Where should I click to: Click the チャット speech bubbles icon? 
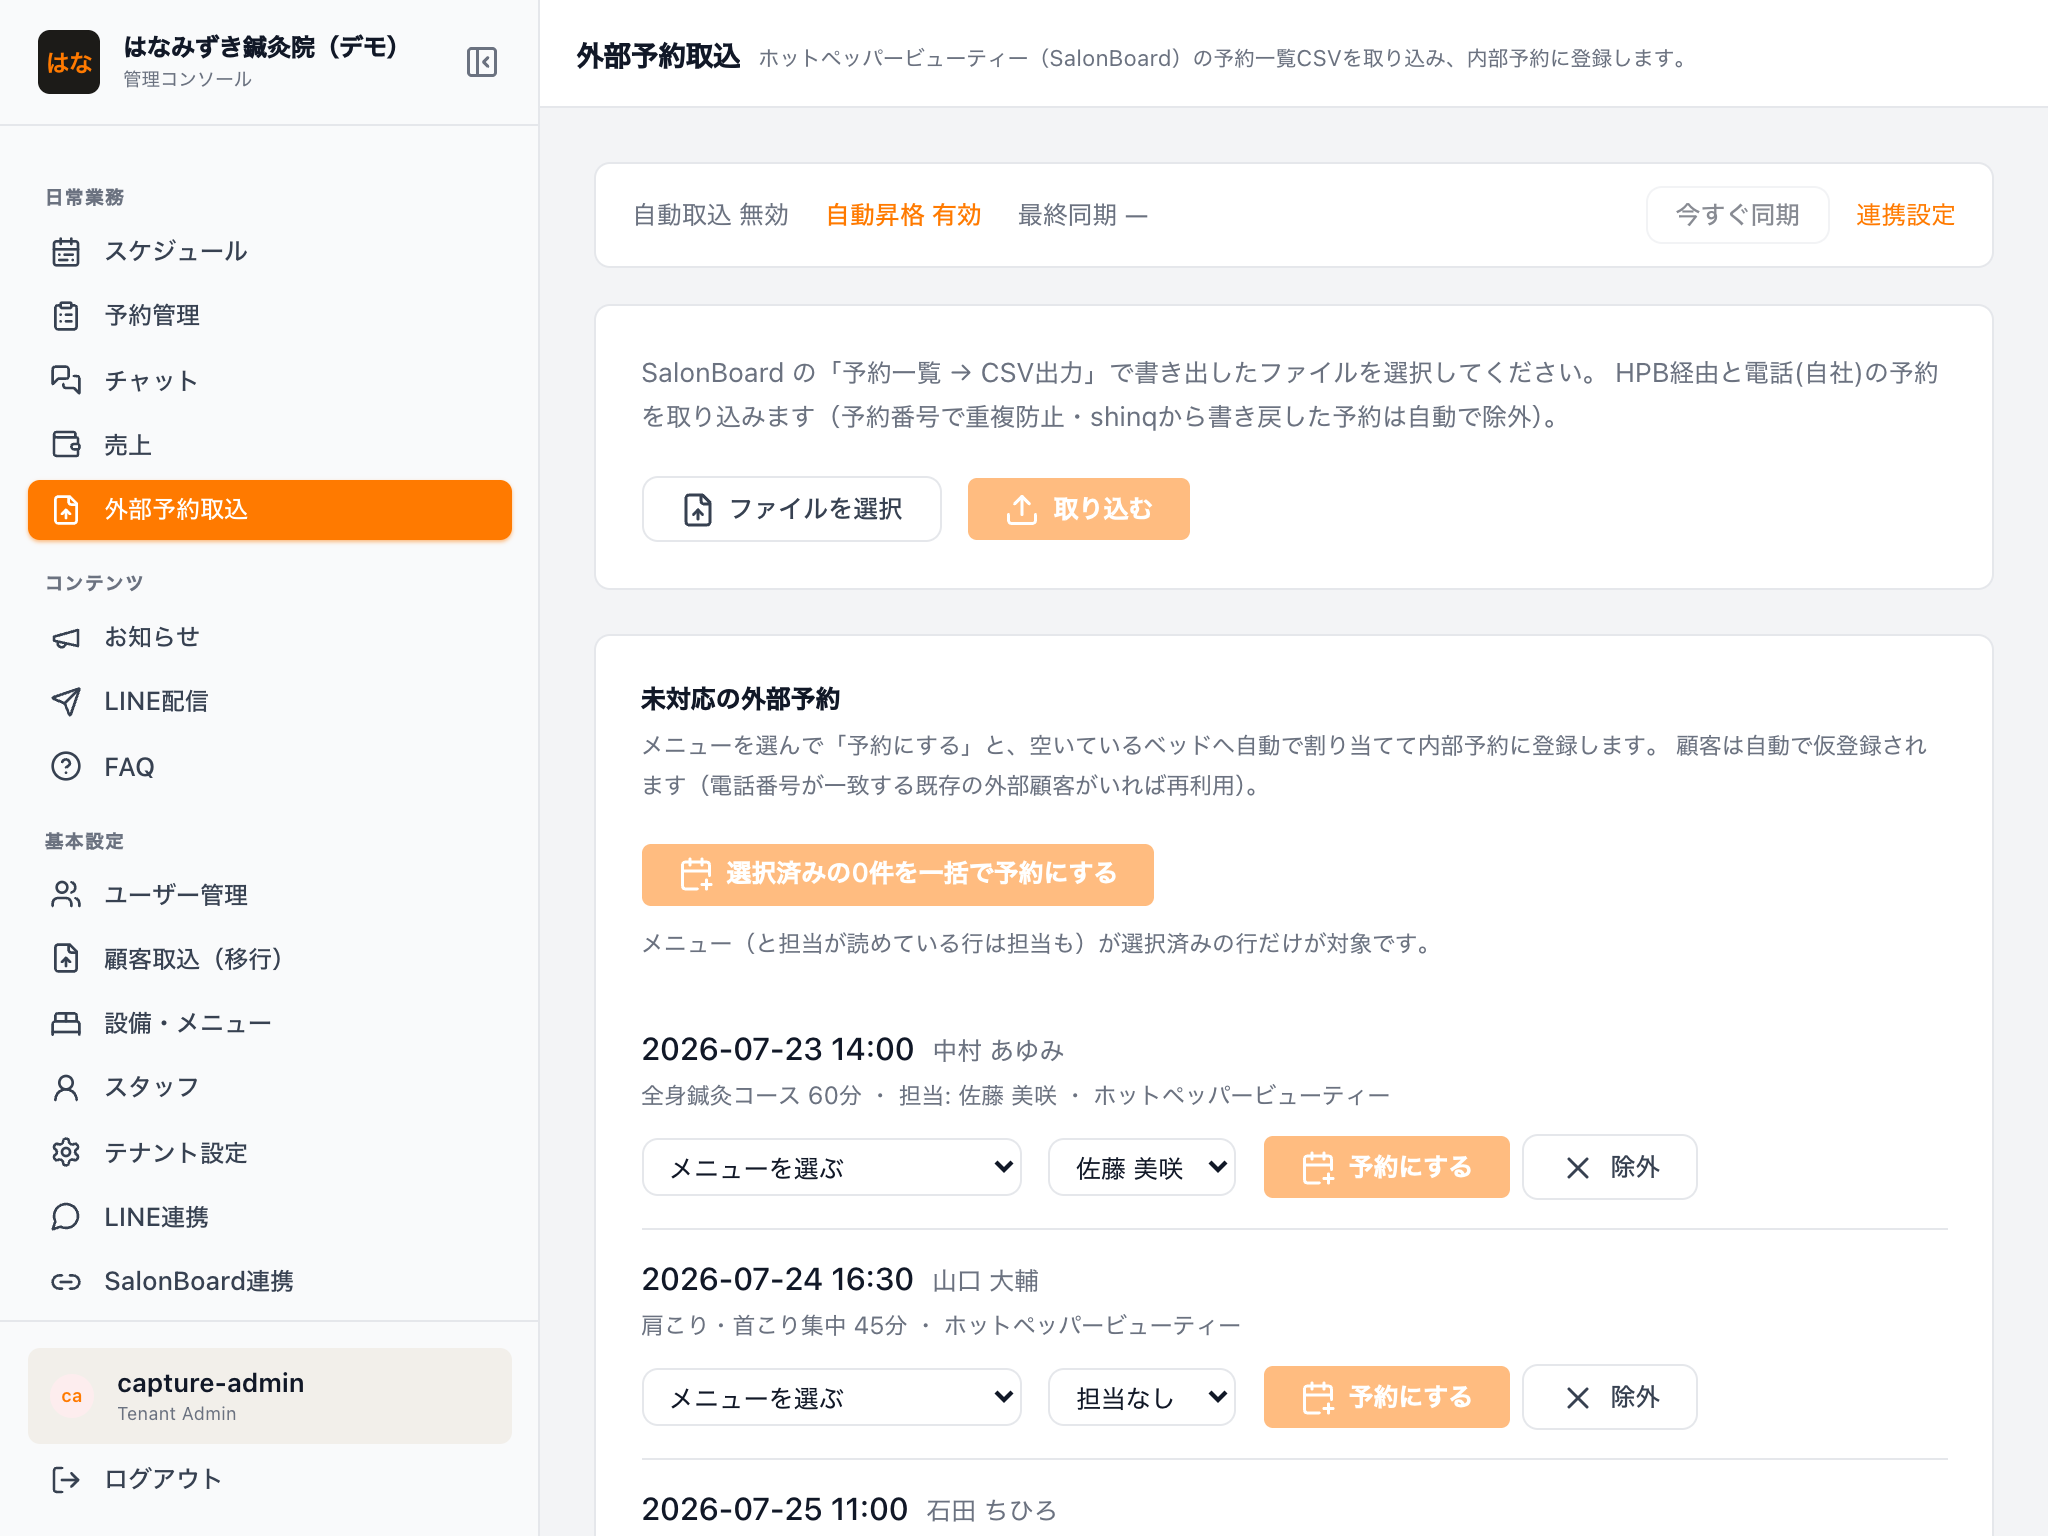click(x=66, y=380)
